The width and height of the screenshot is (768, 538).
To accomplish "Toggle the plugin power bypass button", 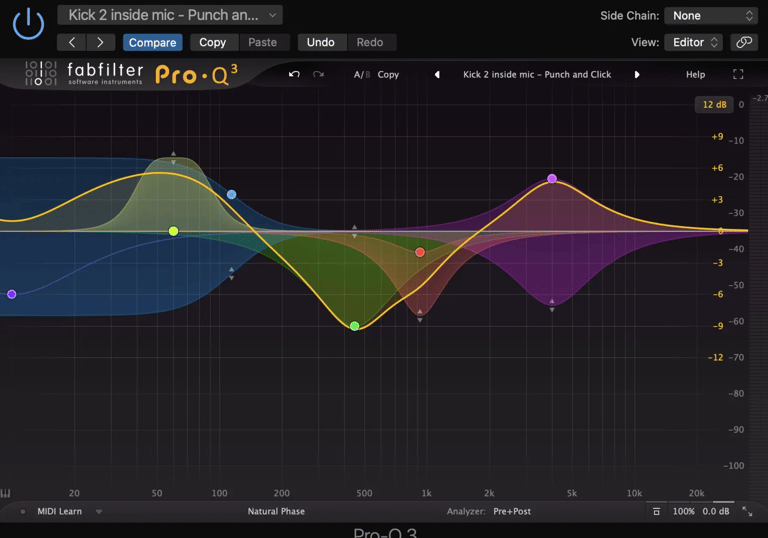I will (x=28, y=24).
